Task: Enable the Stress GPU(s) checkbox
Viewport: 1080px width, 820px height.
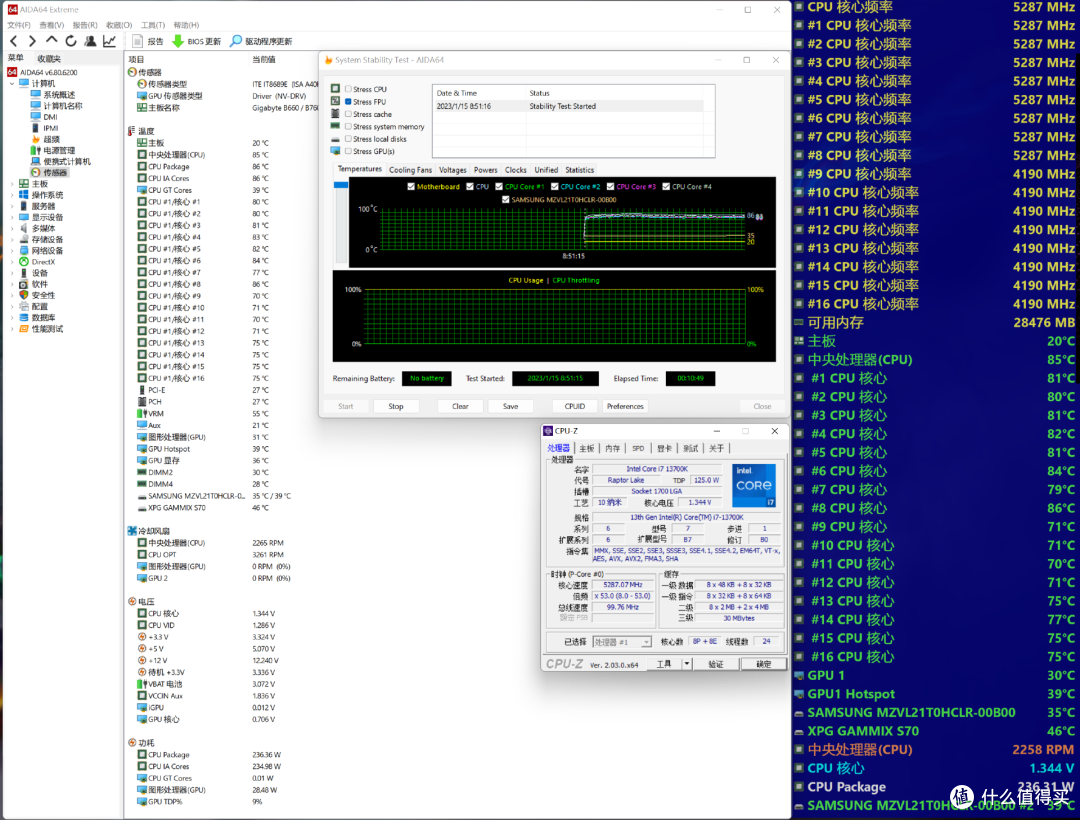Action: [349, 151]
